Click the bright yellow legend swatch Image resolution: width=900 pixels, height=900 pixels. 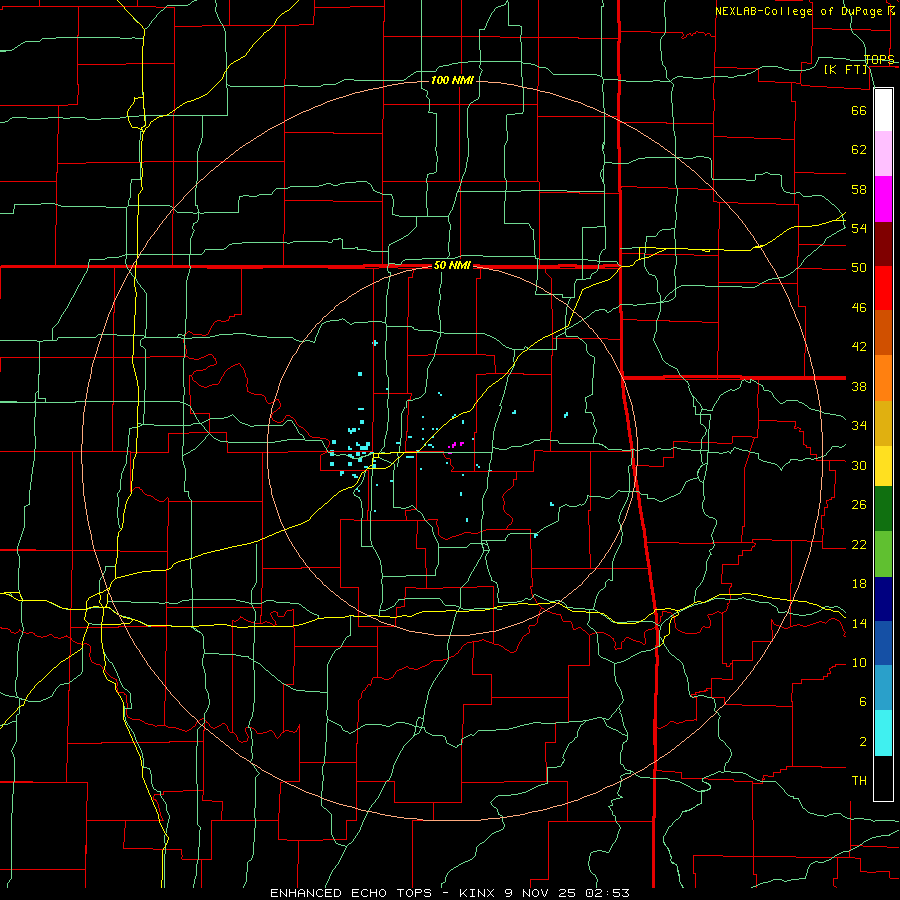click(883, 466)
